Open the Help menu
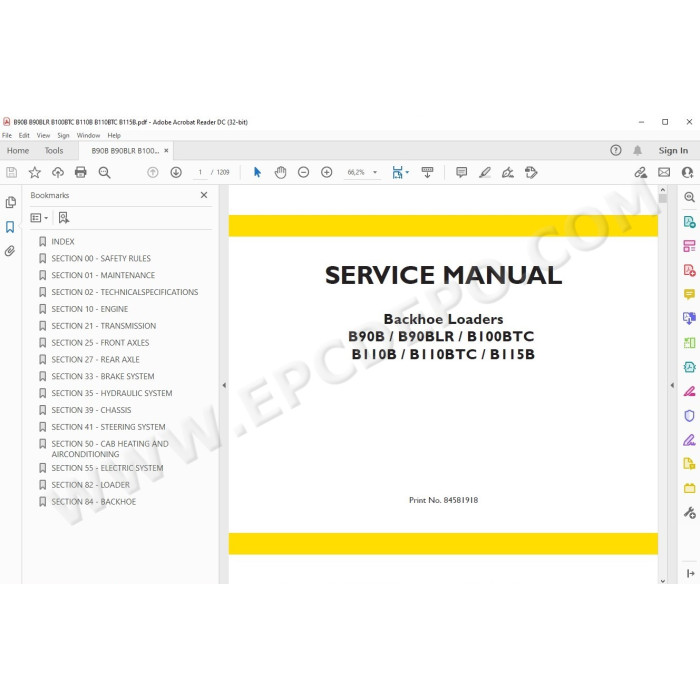The height and width of the screenshot is (700, 700). pyautogui.click(x=114, y=135)
